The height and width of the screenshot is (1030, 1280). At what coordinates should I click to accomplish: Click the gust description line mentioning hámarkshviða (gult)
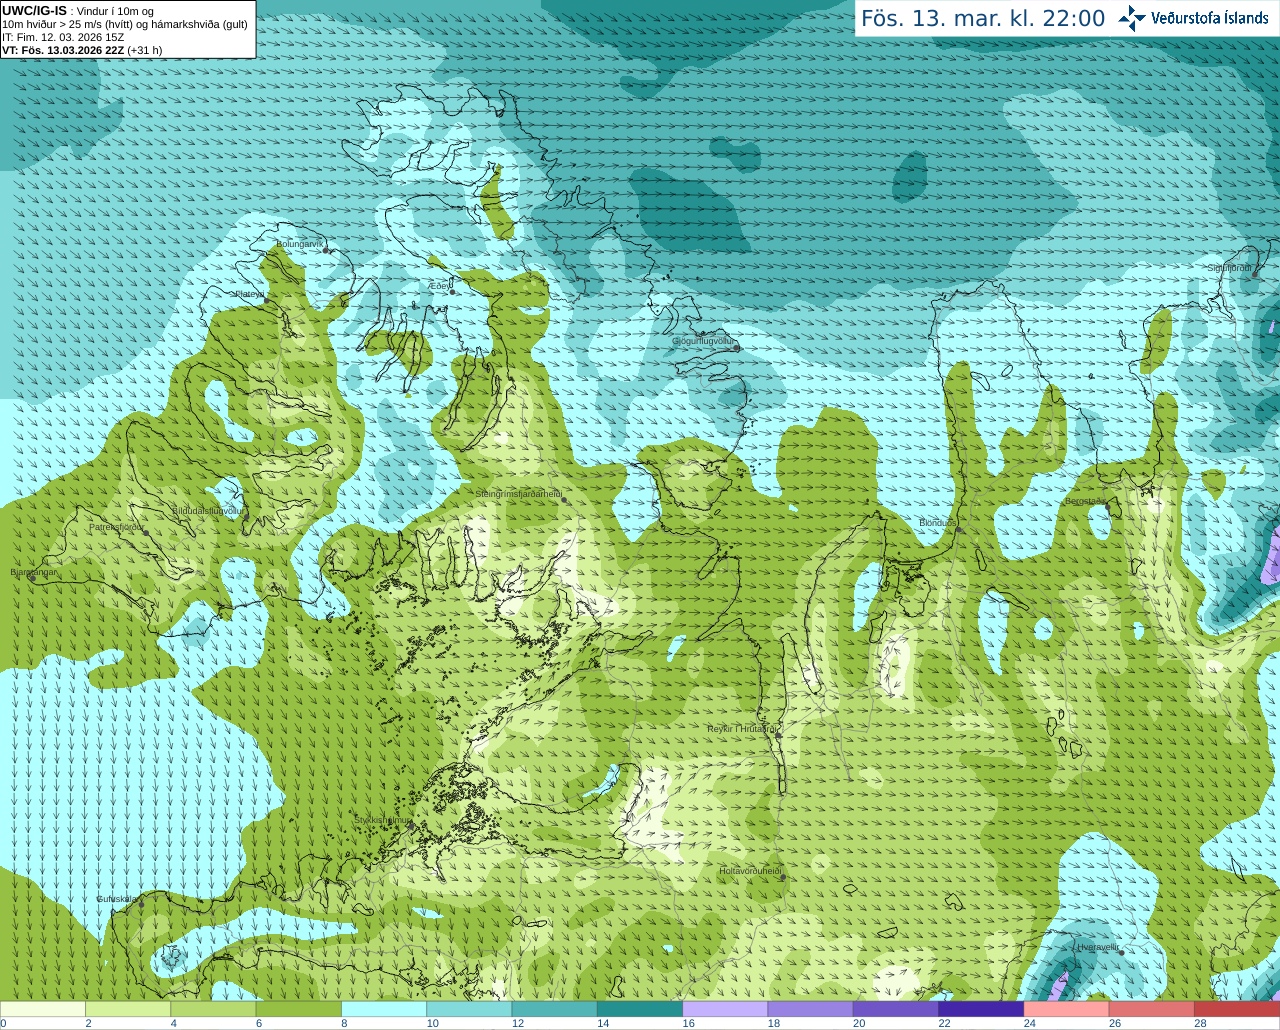coord(125,24)
